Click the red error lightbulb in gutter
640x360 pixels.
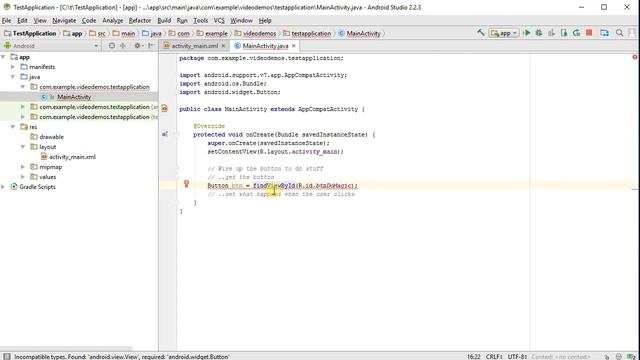click(186, 184)
